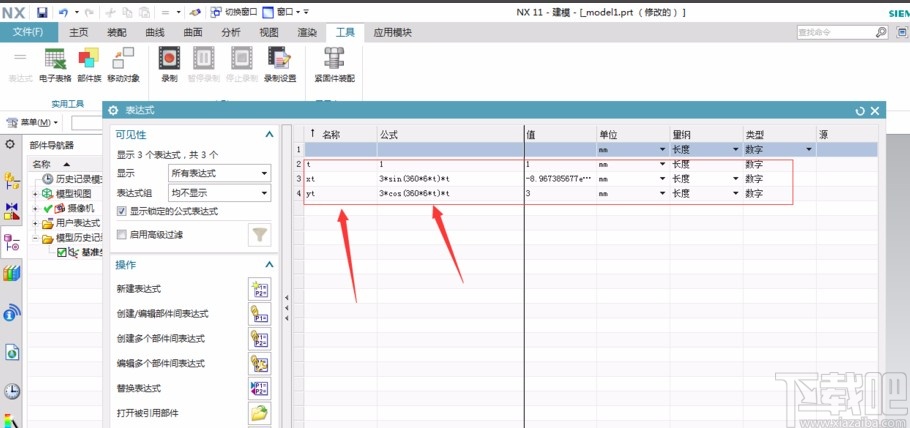The height and width of the screenshot is (428, 910).
Task: Collapse the 可见性 section chevron
Action: coord(269,134)
